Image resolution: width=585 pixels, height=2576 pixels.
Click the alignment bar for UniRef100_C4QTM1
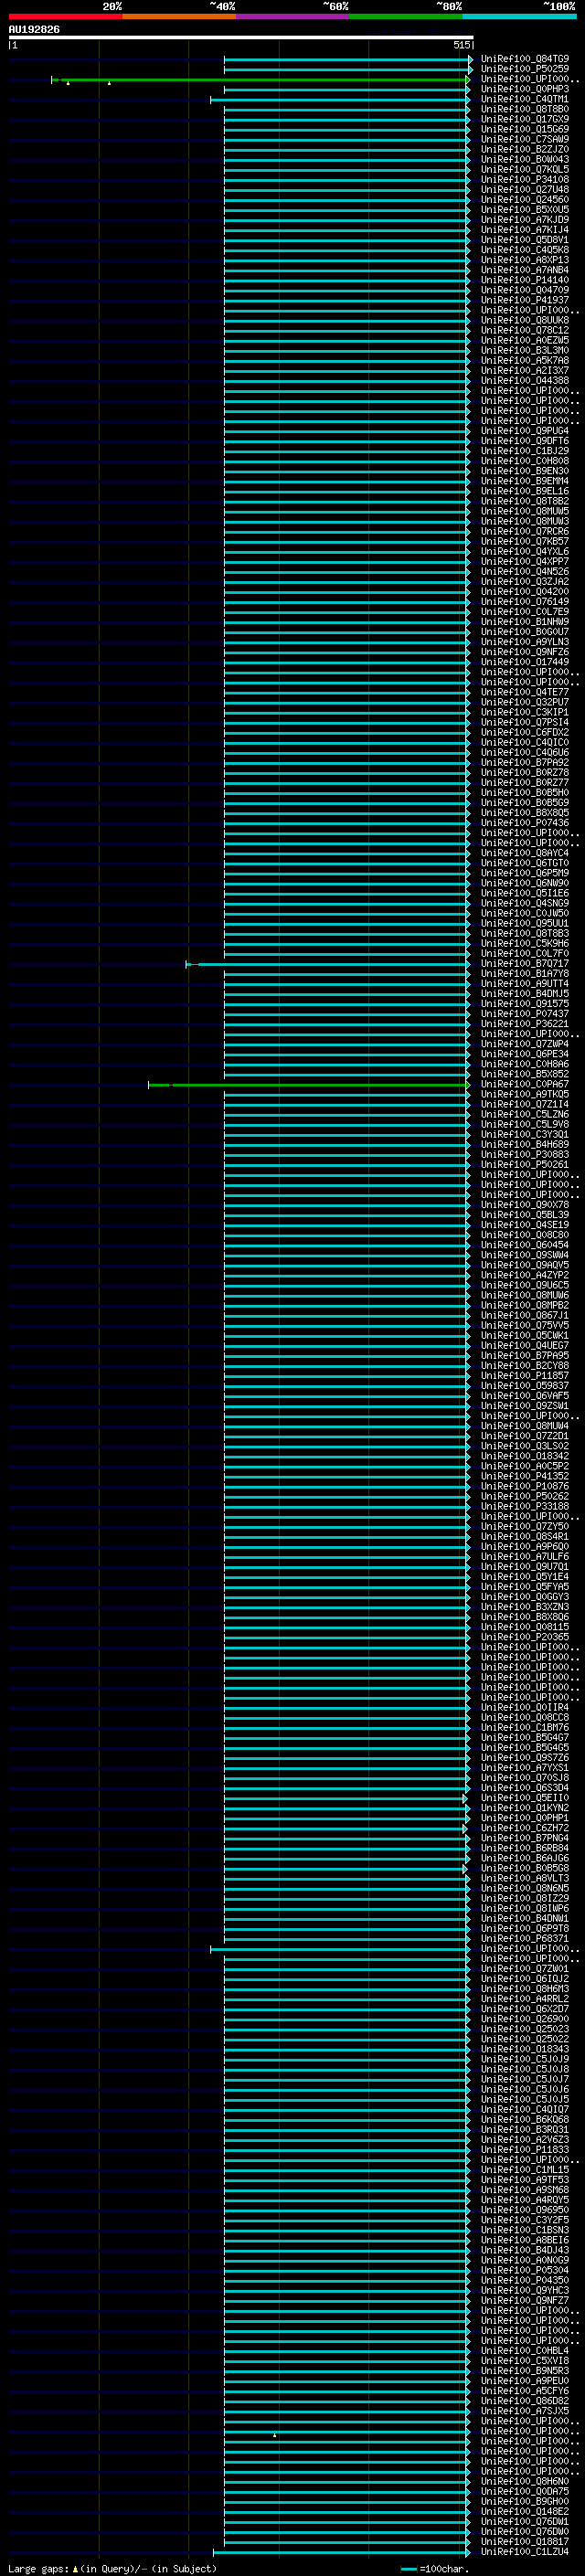pos(340,100)
